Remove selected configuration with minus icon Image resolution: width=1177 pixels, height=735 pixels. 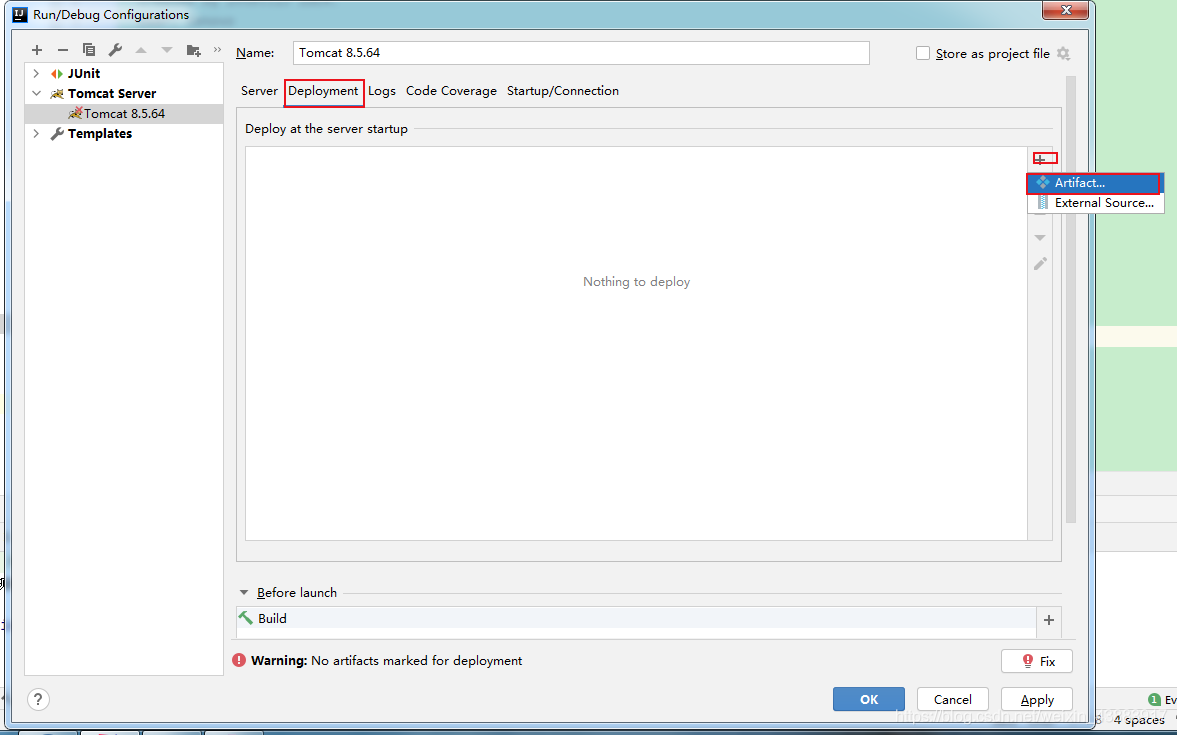(x=63, y=50)
